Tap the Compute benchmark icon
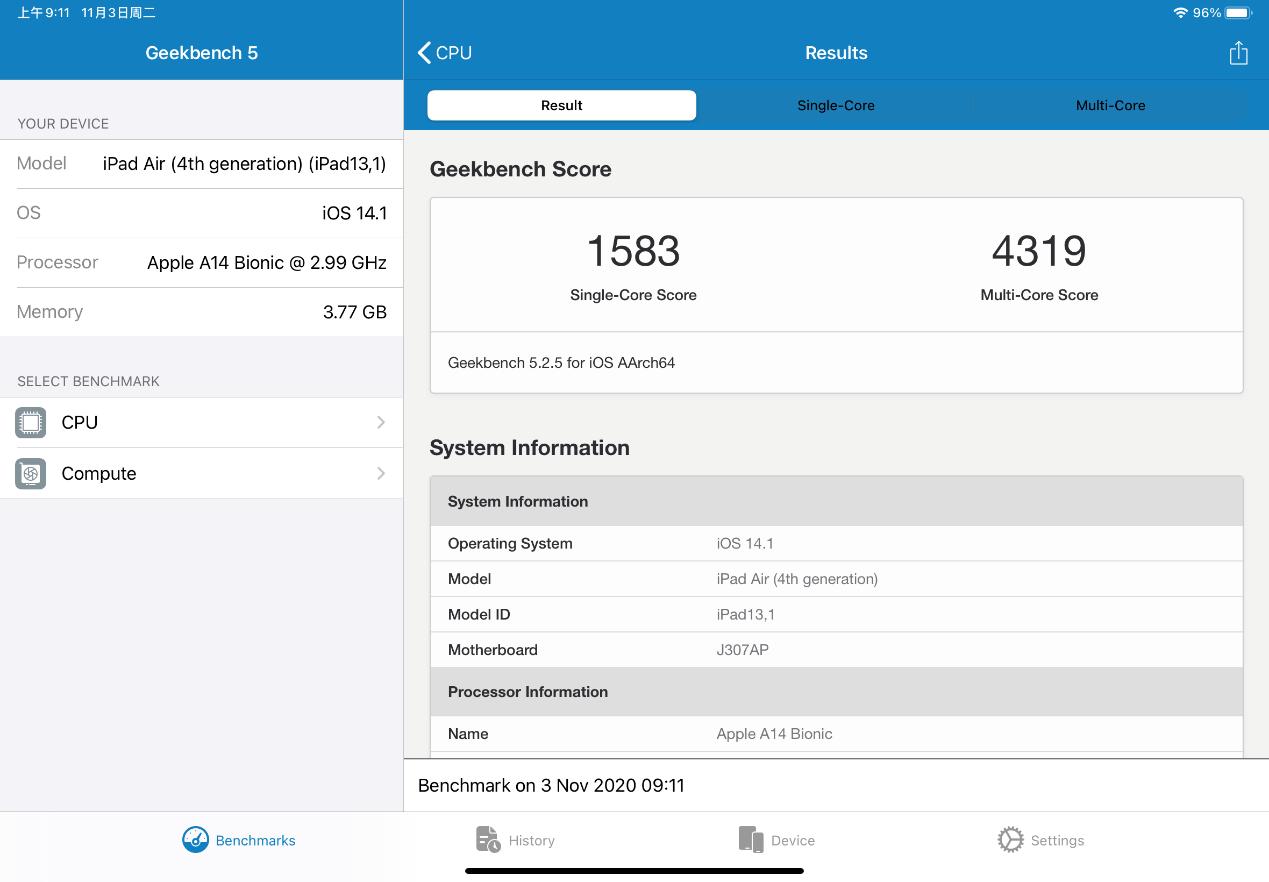1269x882 pixels. pyautogui.click(x=31, y=474)
